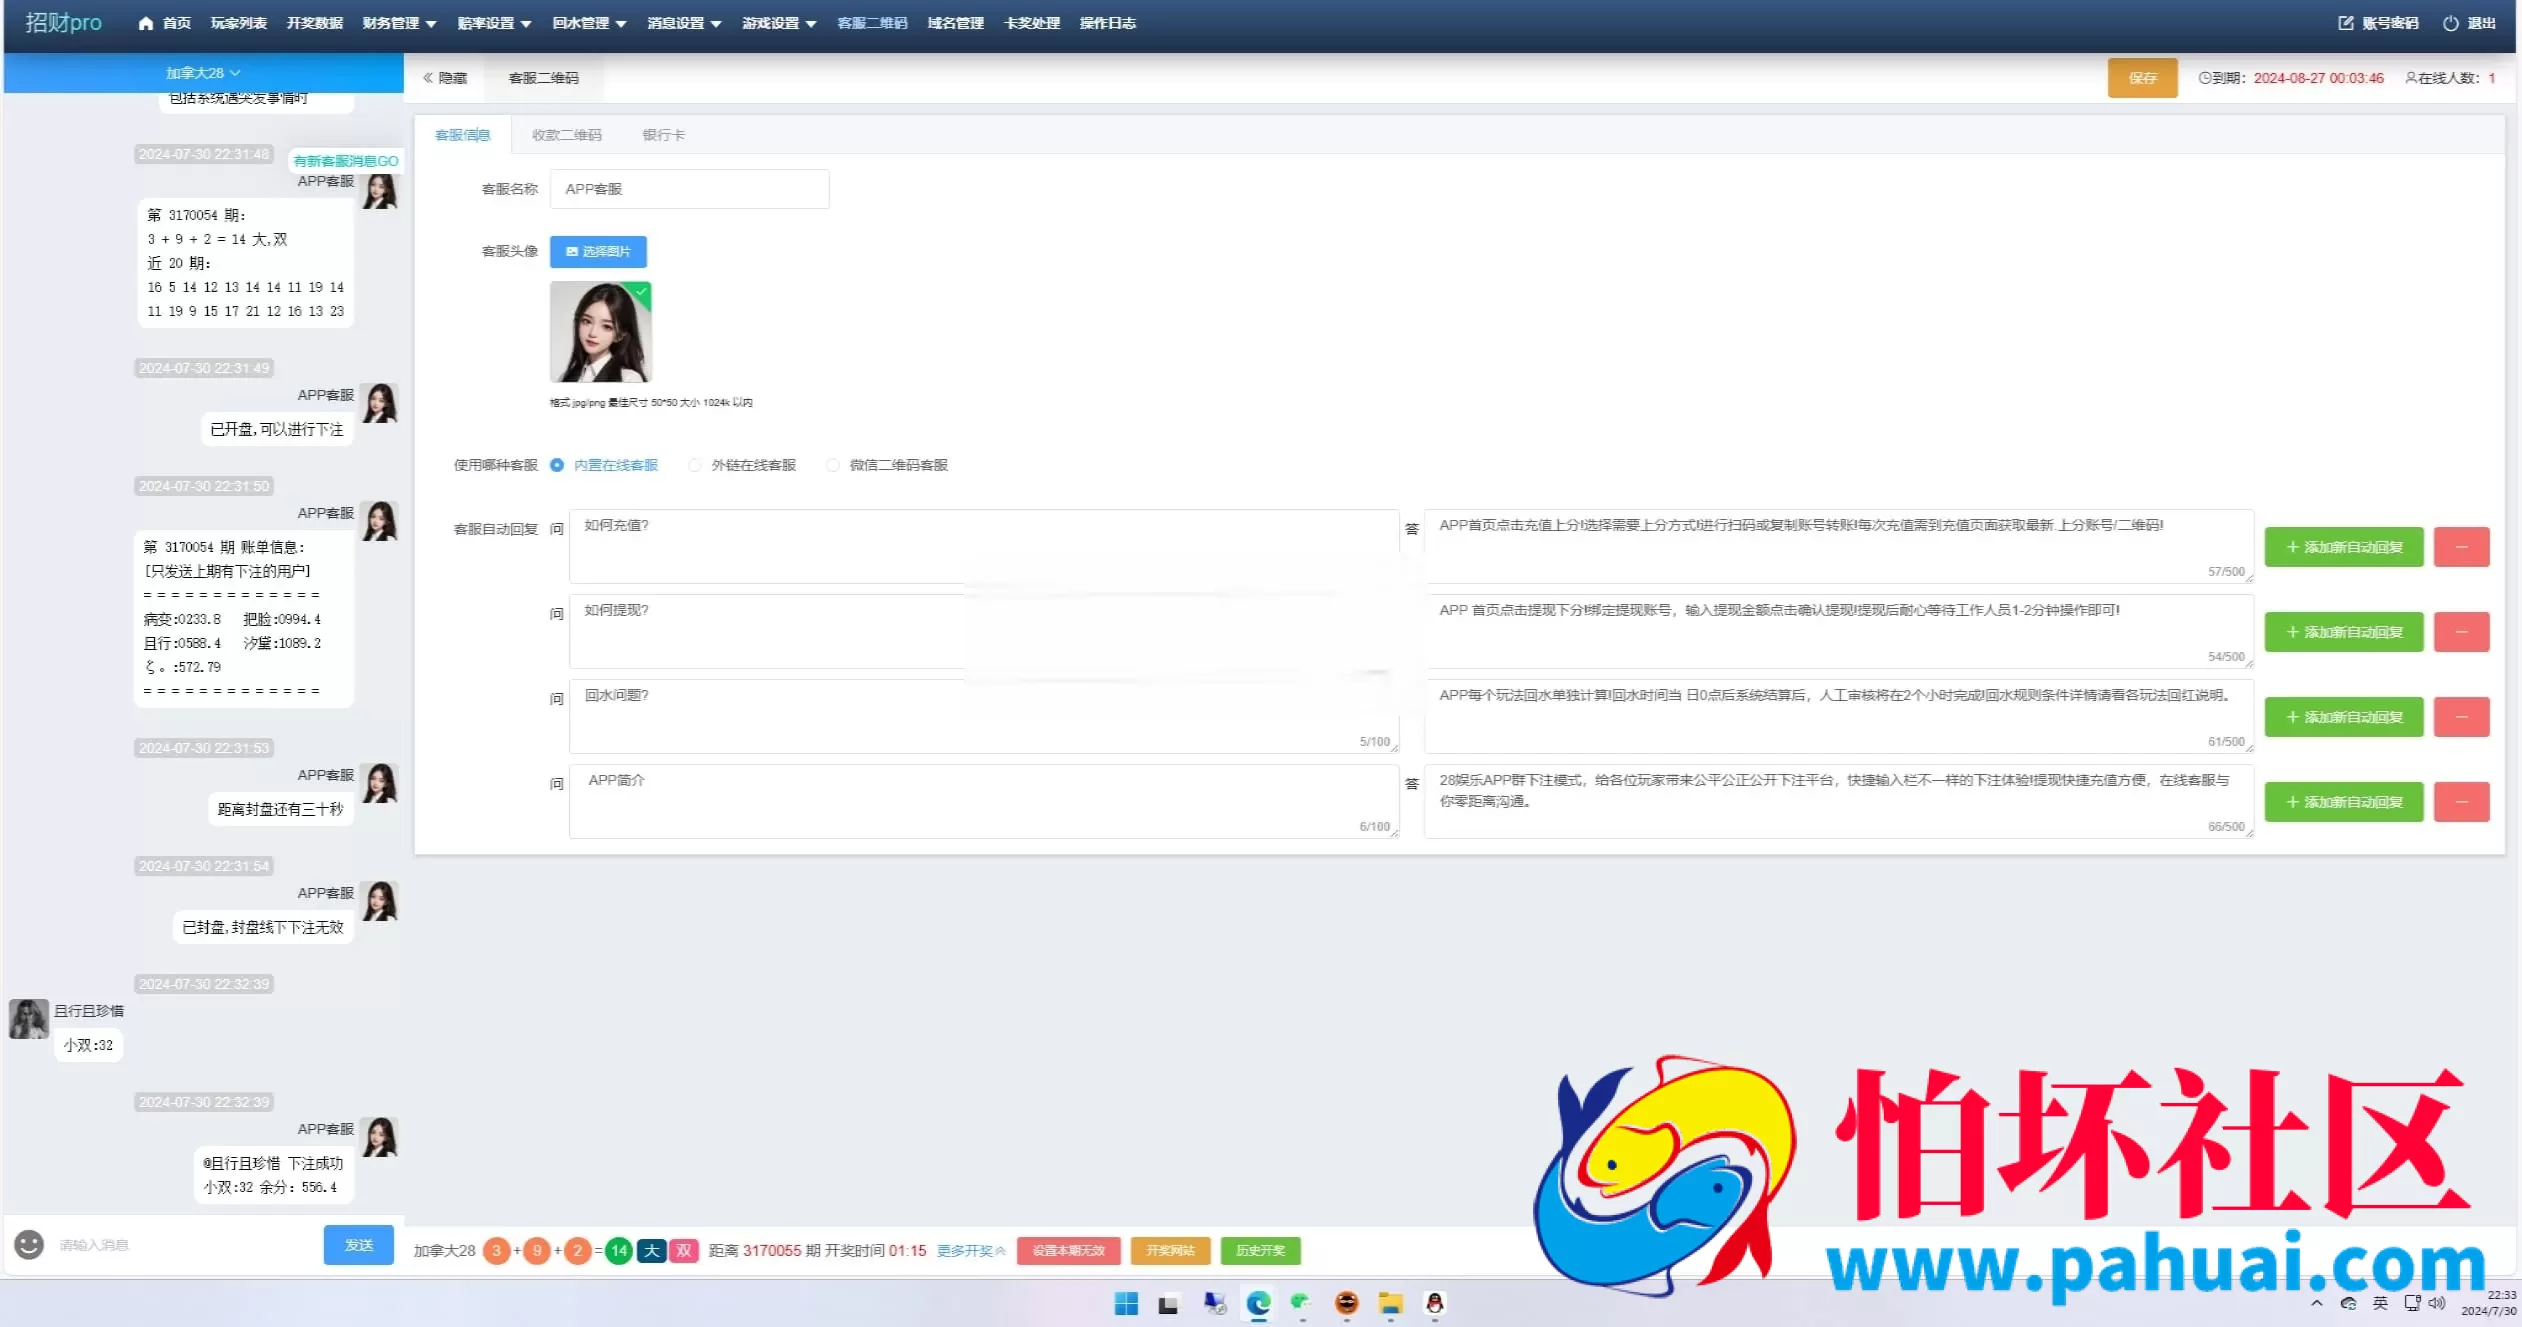2522x1327 pixels.
Task: Open WeChat from the taskbar
Action: (1301, 1302)
